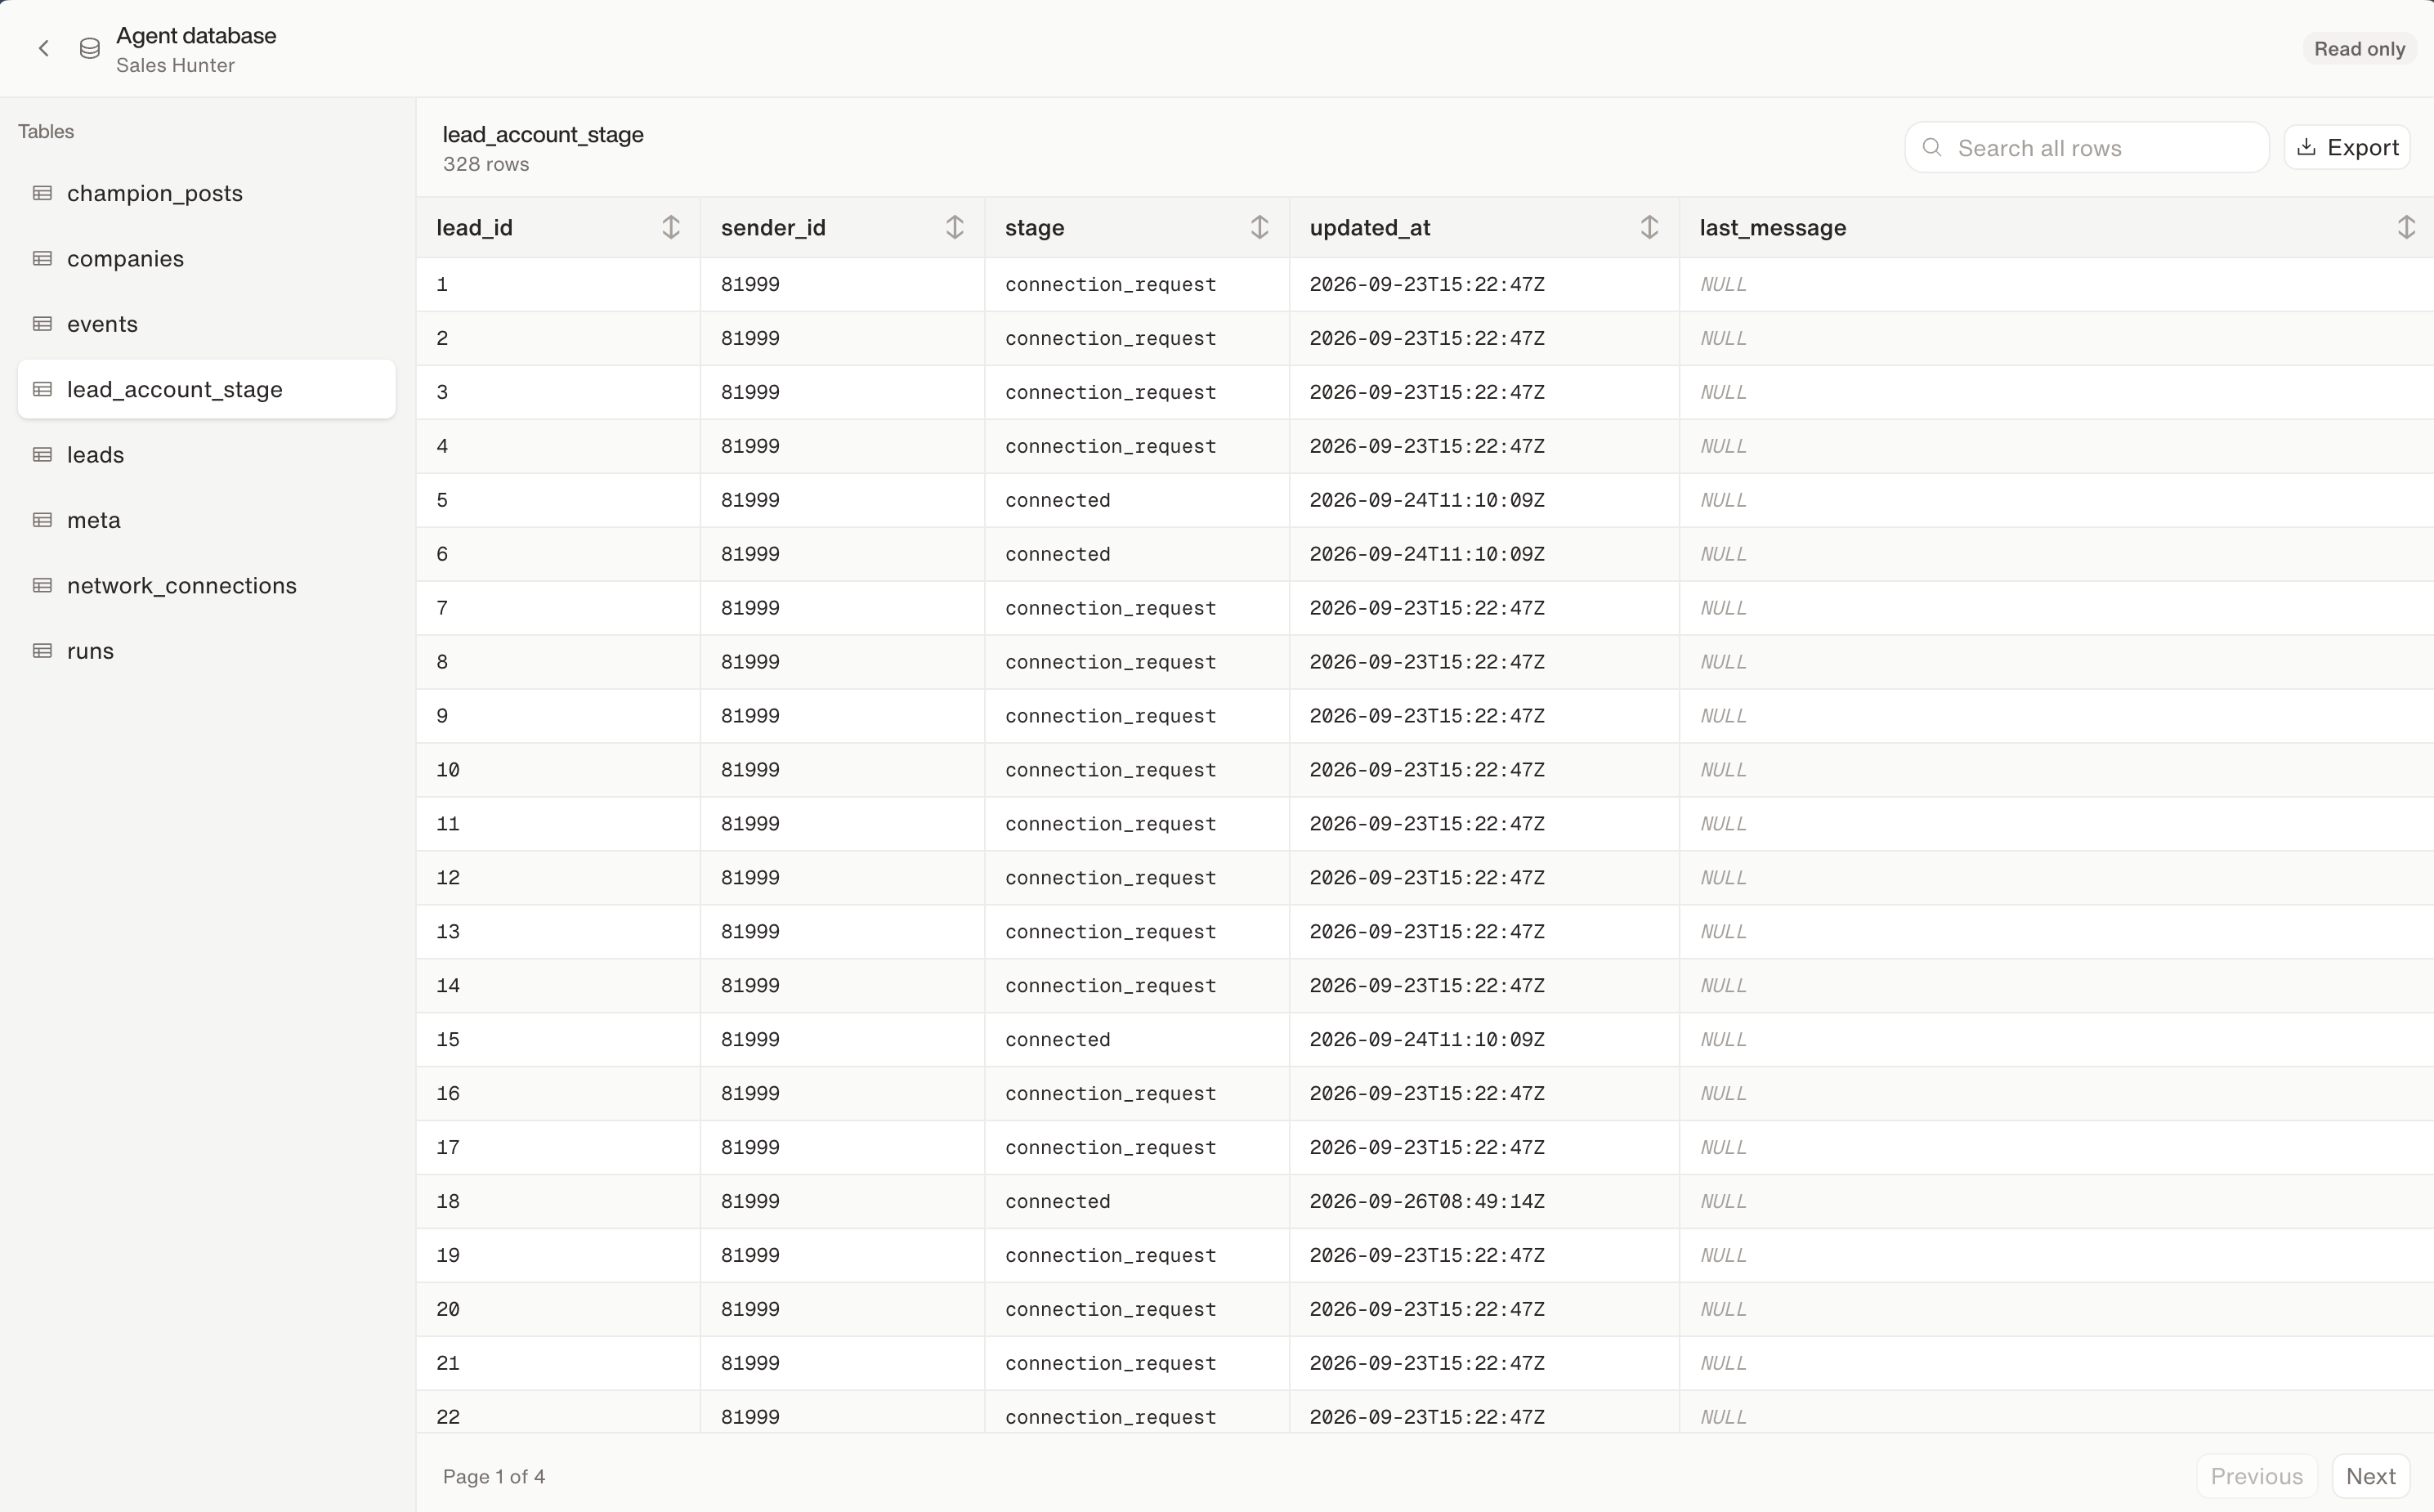Focus the Search all rows field
This screenshot has height=1512, width=2434.
point(2086,148)
